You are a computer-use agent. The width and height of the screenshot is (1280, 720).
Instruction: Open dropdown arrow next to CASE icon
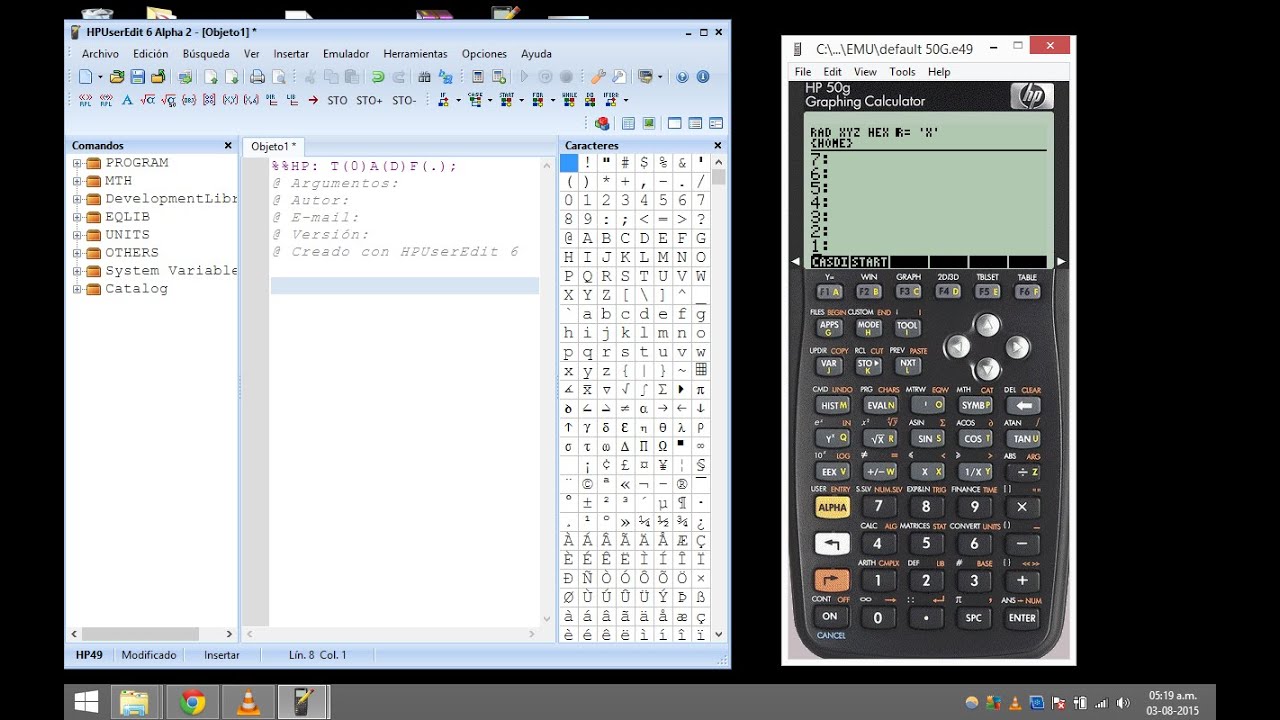(490, 100)
